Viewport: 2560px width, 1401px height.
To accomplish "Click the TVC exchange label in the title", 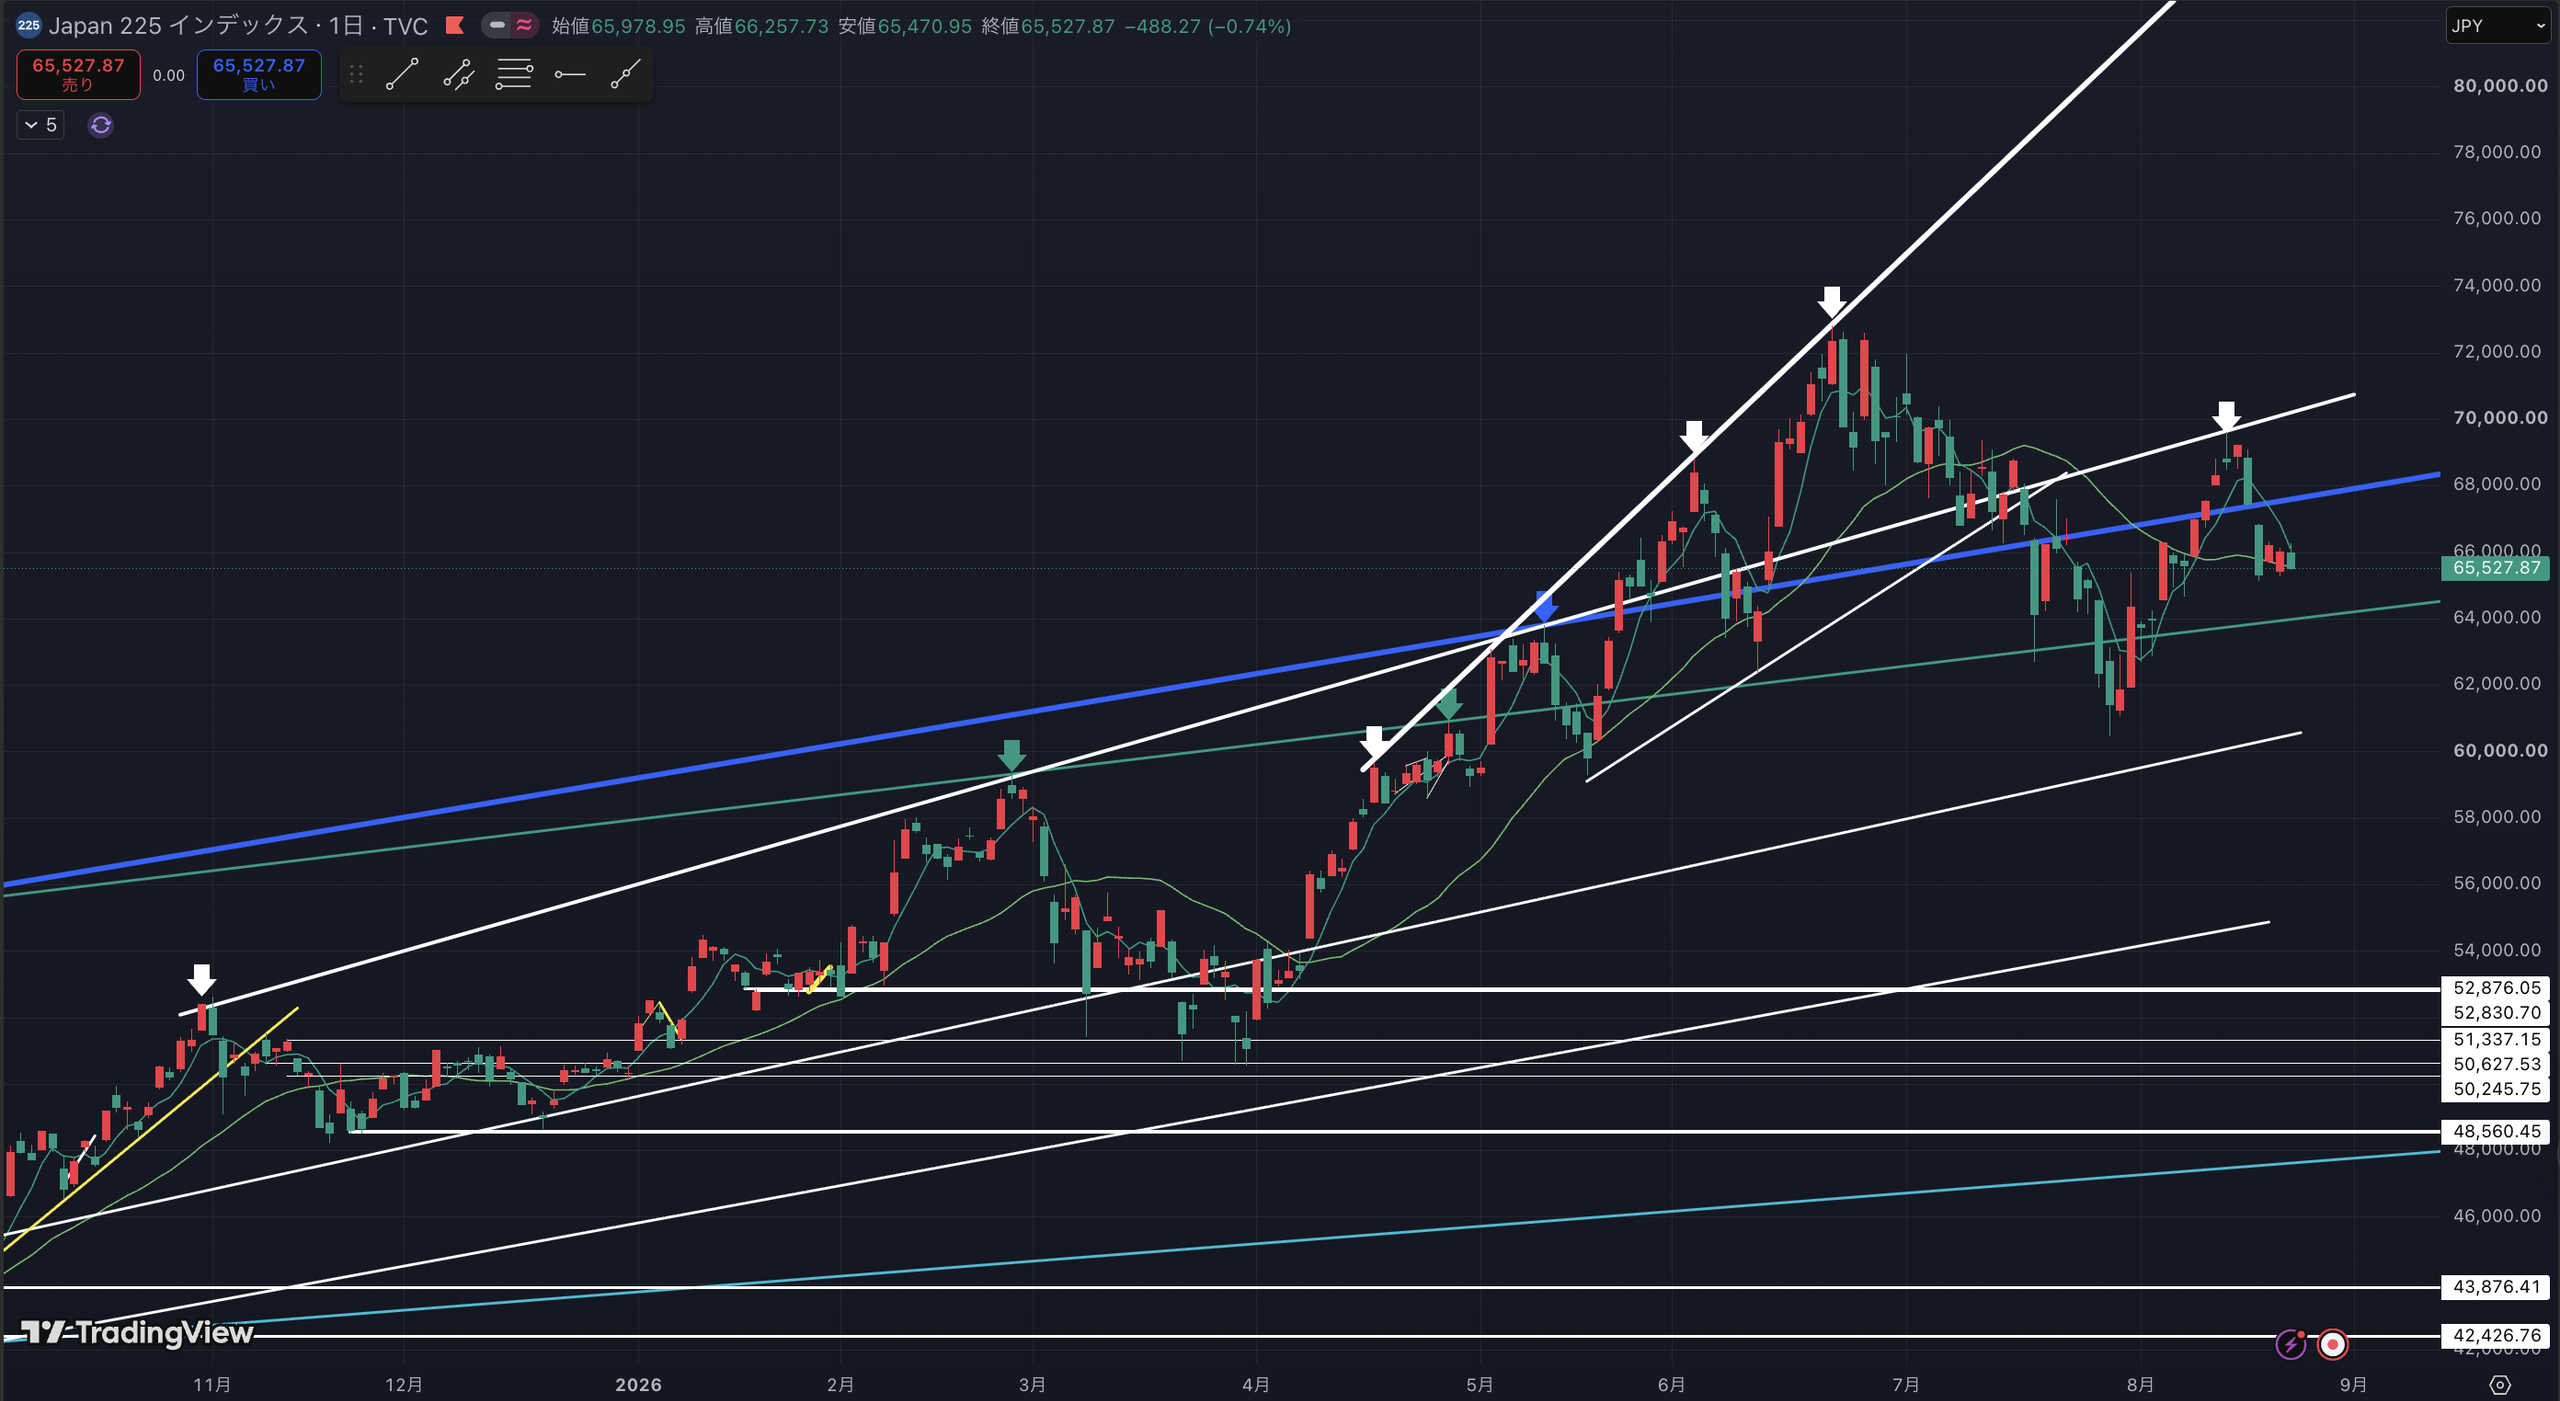I will pos(405,26).
